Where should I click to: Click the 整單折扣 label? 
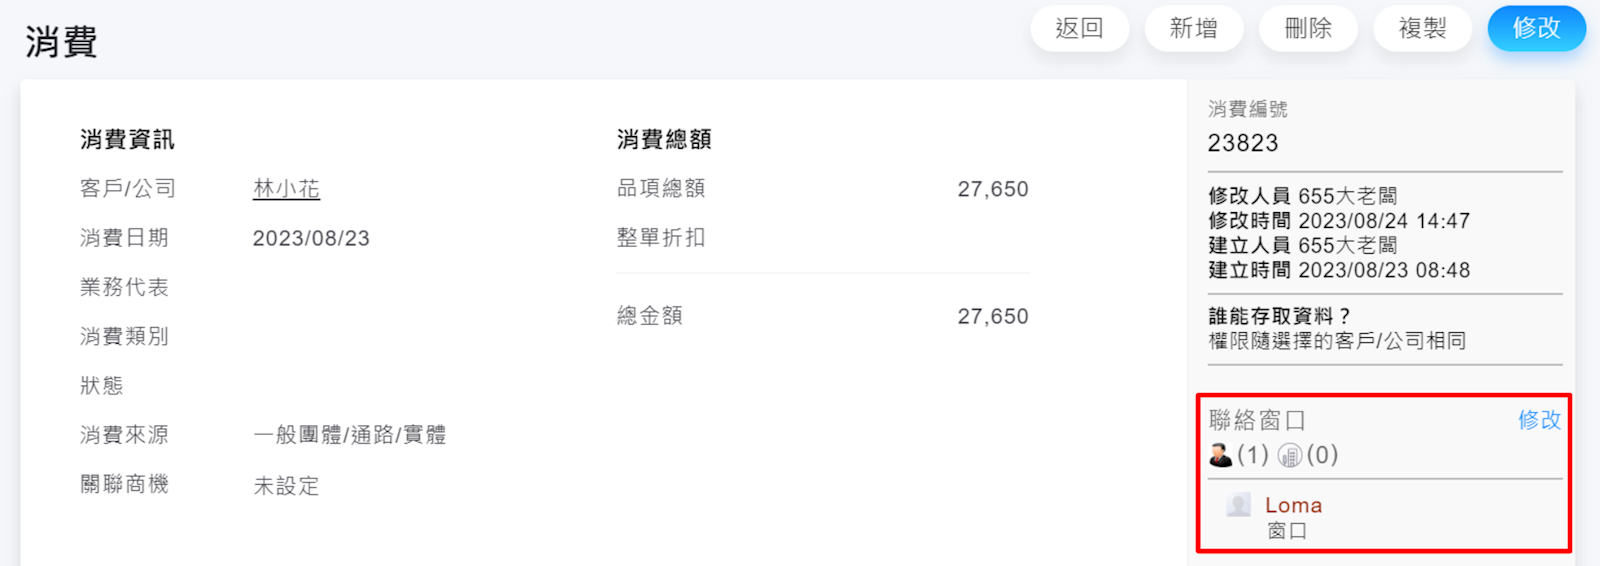pos(661,238)
